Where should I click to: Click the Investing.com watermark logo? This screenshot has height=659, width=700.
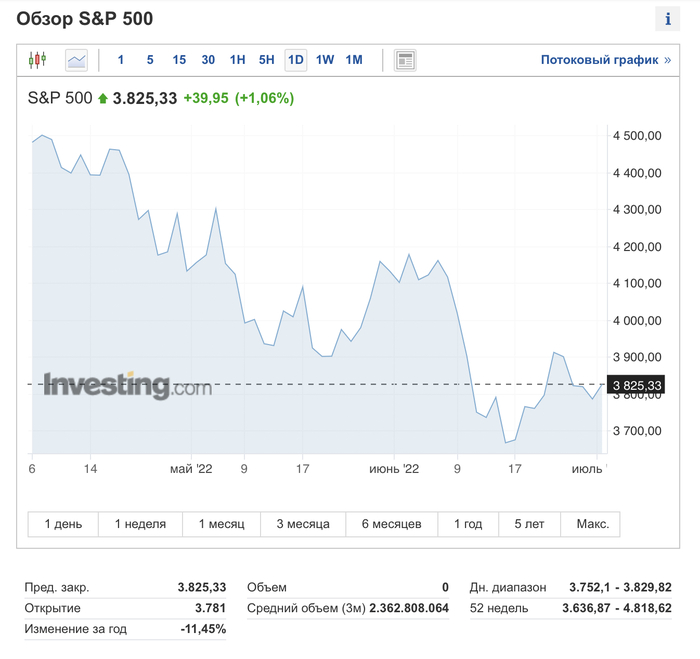(x=127, y=385)
